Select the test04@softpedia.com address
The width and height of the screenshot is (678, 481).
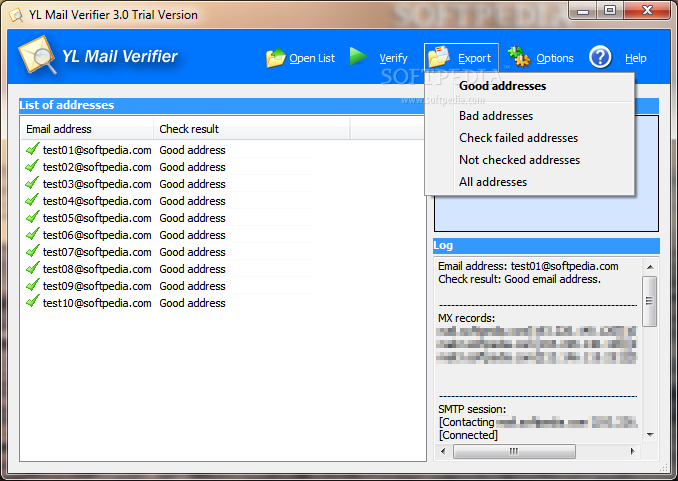97,201
